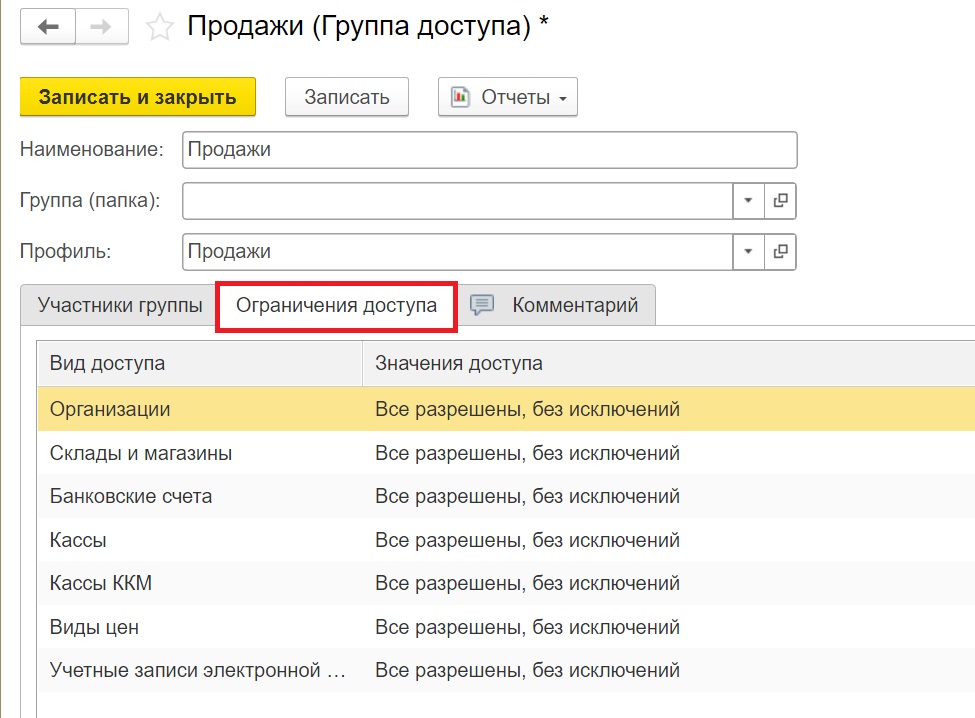The image size is (975, 718).
Task: Select the Кассы ККМ row
Action: click(506, 583)
